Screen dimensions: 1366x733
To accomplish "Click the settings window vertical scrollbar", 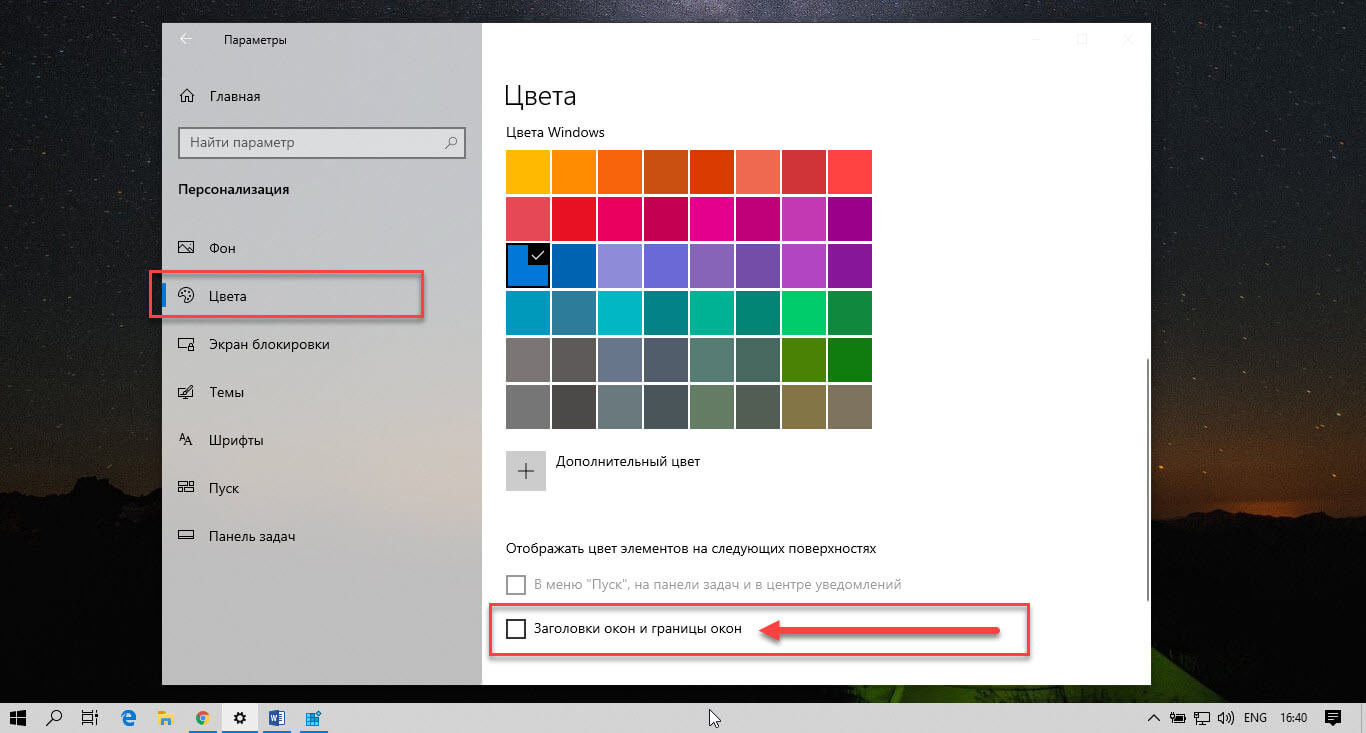I will point(1148,480).
